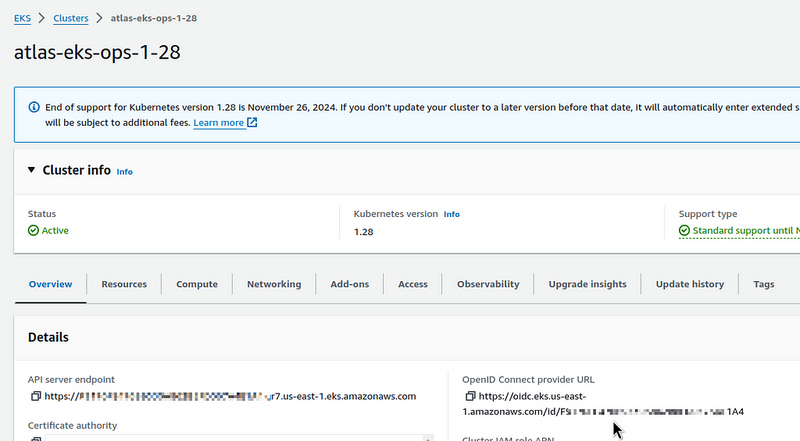
Task: View the Upgrade insights tab
Action: point(587,284)
